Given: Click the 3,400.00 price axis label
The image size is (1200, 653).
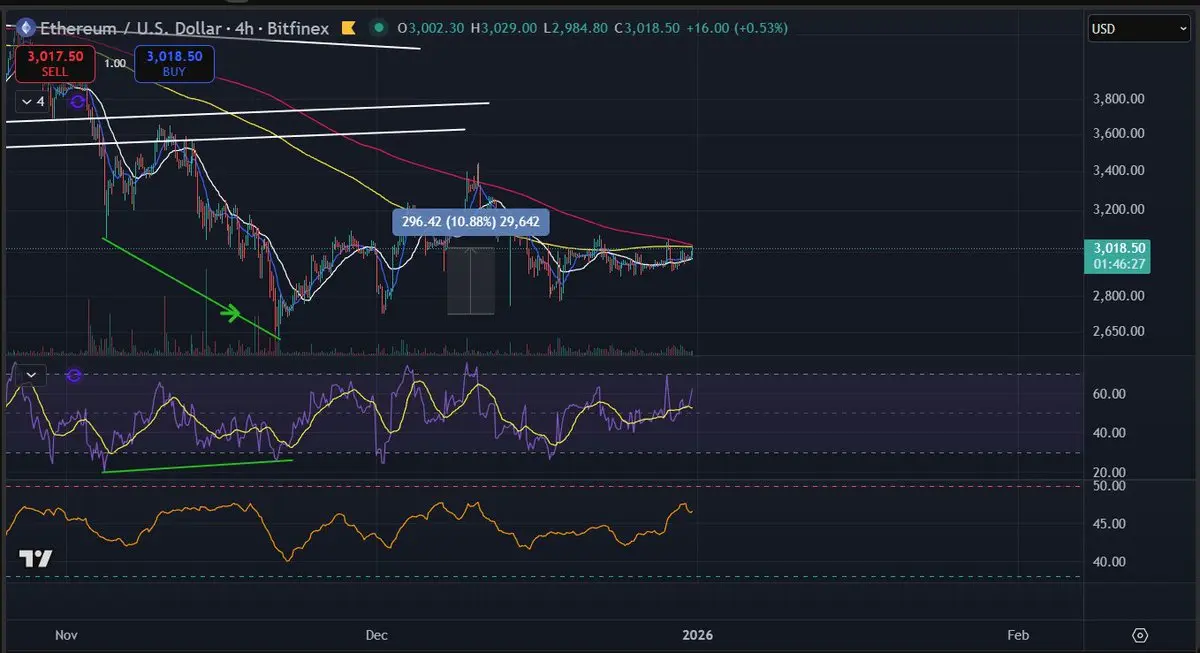Looking at the screenshot, I should pyautogui.click(x=1116, y=170).
